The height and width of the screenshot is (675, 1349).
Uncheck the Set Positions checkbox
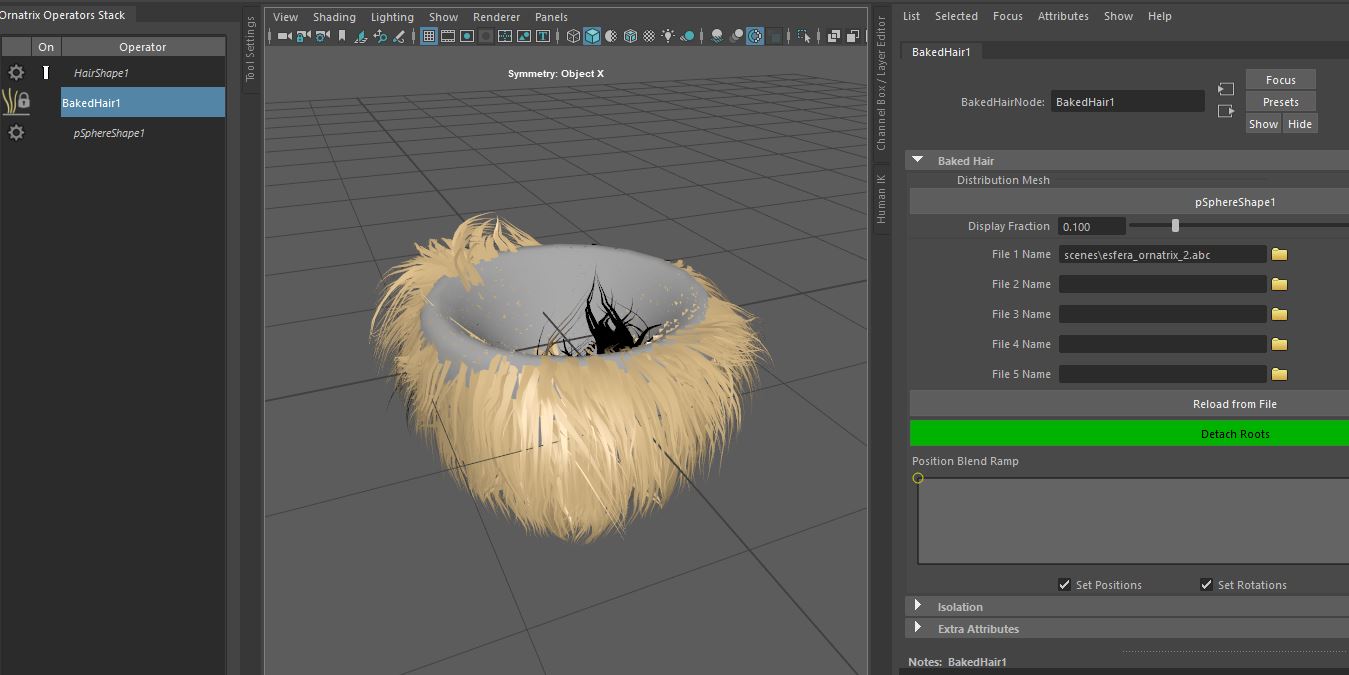click(1064, 585)
